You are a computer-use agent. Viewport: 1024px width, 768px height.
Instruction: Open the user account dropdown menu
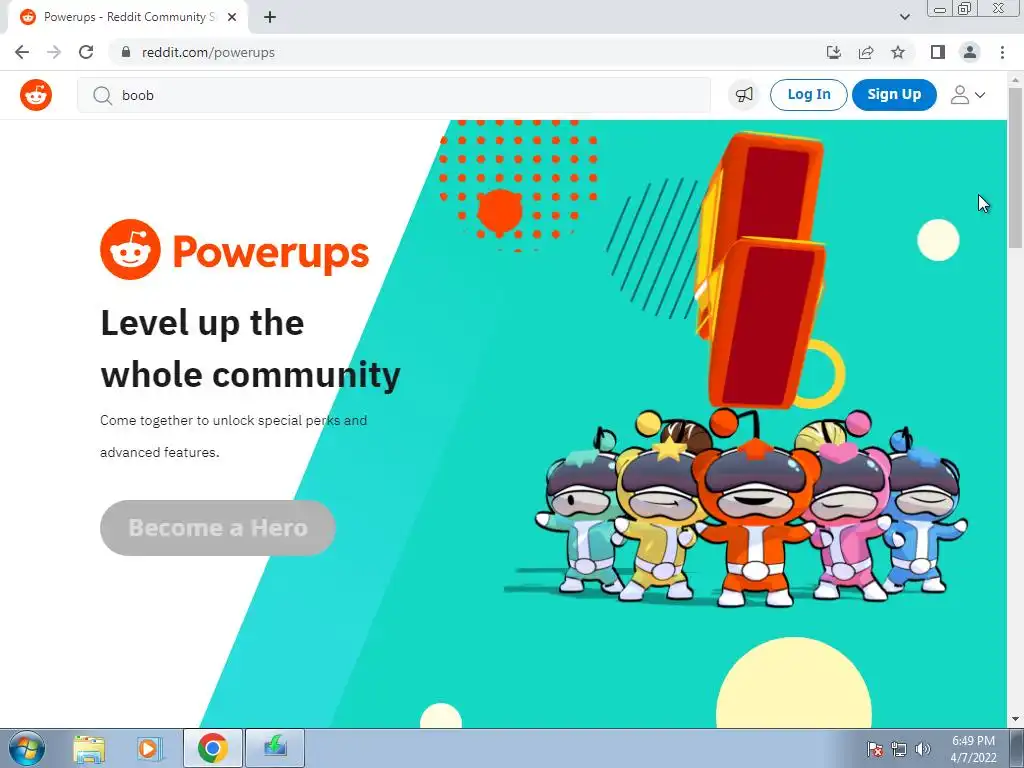tap(967, 95)
